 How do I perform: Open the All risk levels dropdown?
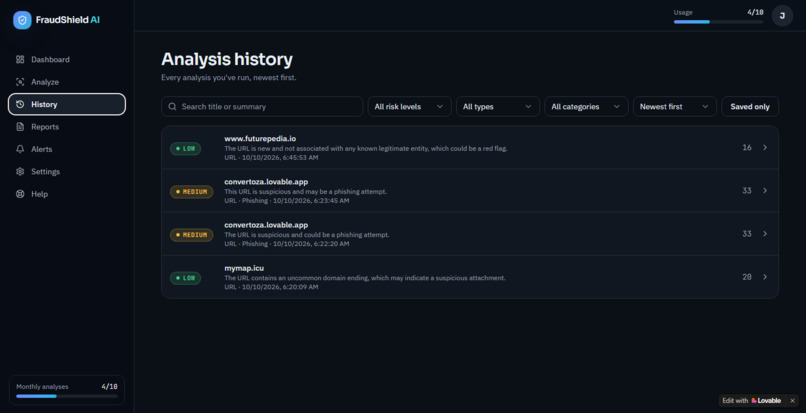pyautogui.click(x=409, y=106)
